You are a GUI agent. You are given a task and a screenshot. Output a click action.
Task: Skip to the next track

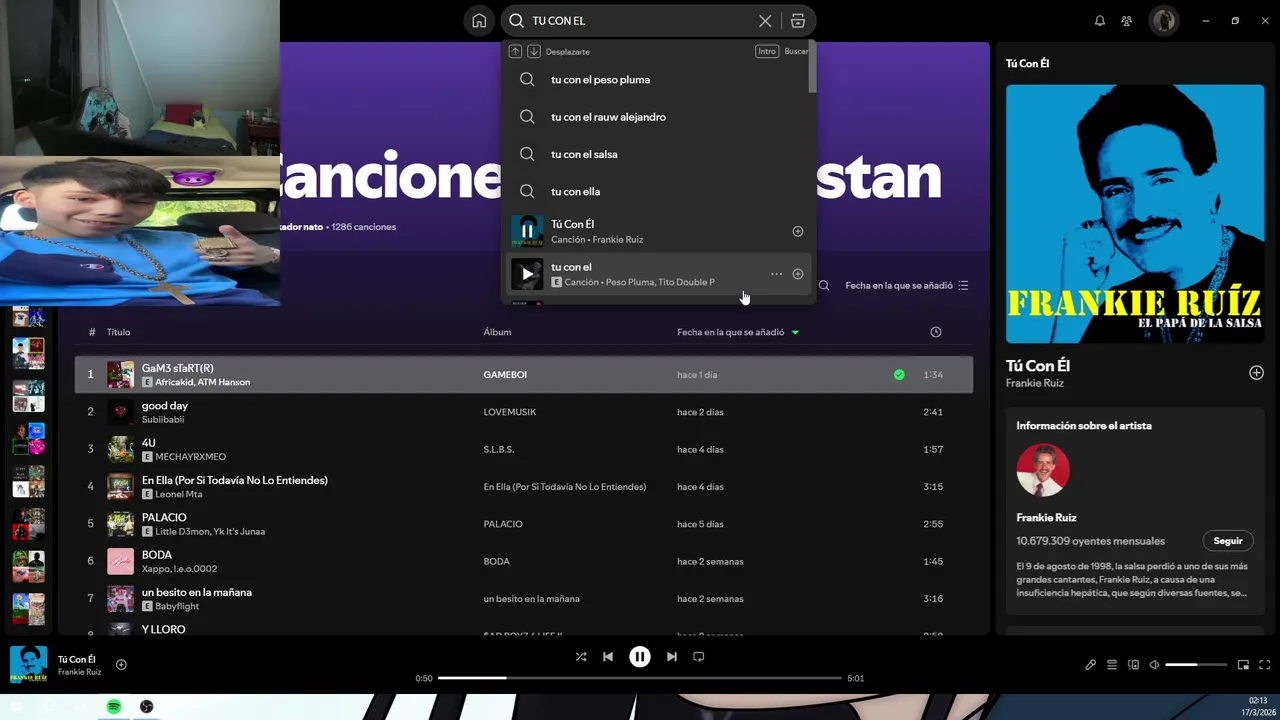coord(672,656)
